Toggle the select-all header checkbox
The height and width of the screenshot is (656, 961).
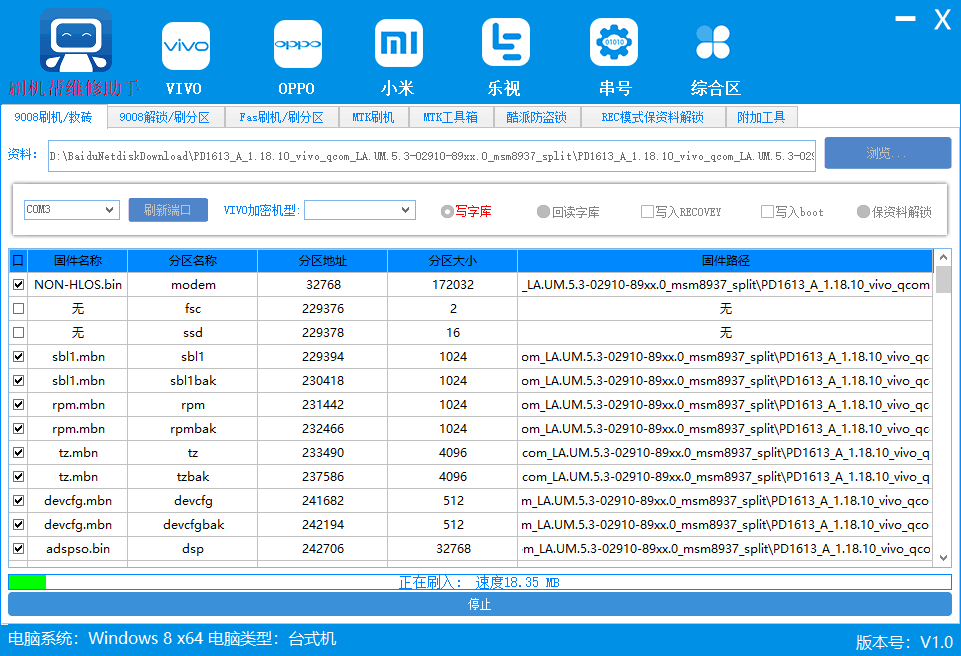18,261
